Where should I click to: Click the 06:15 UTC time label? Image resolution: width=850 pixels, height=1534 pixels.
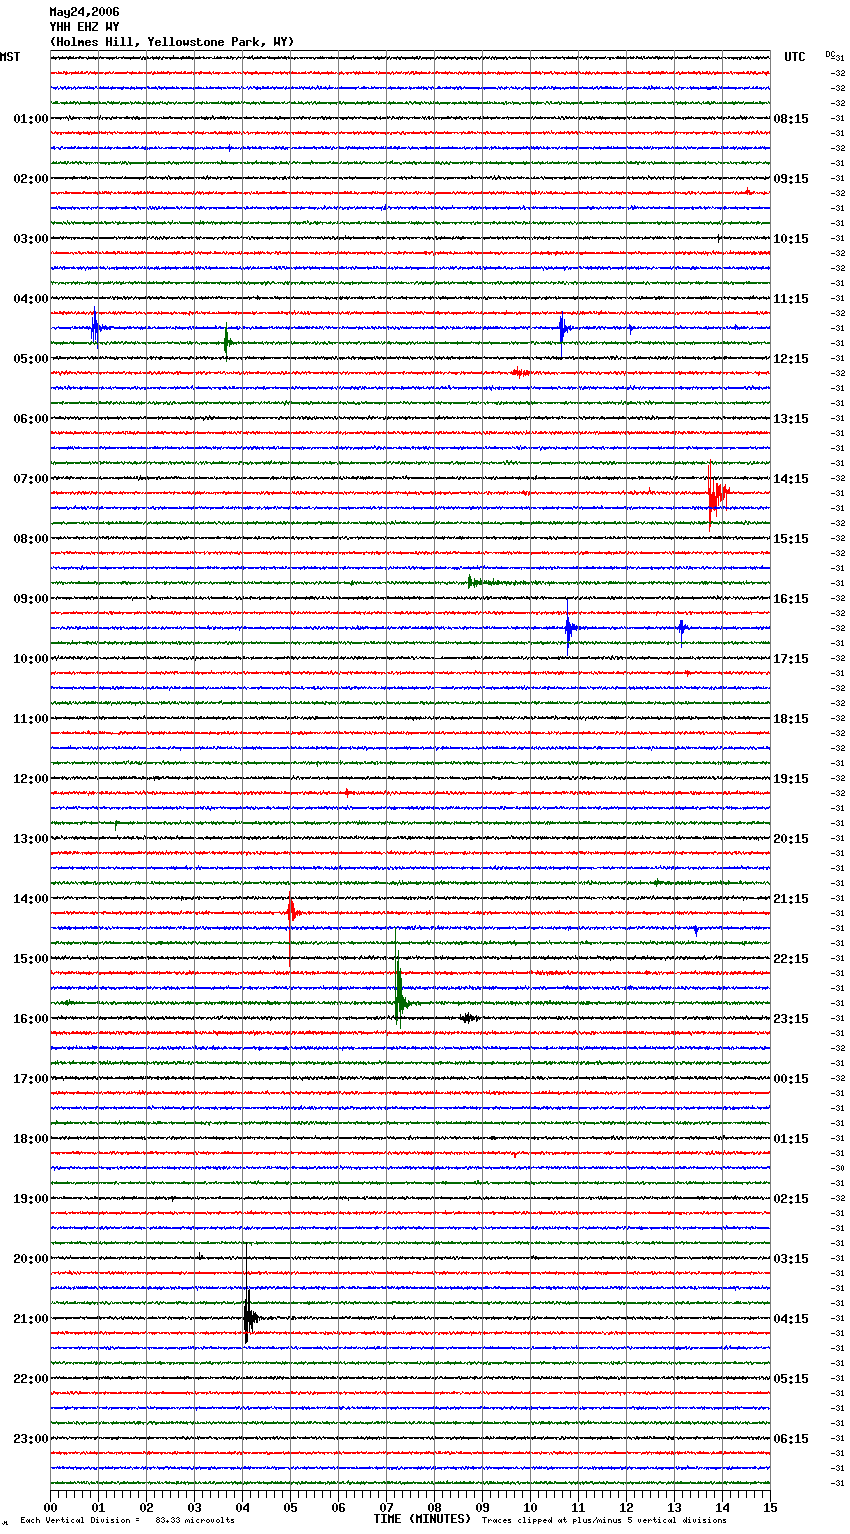coord(791,1439)
